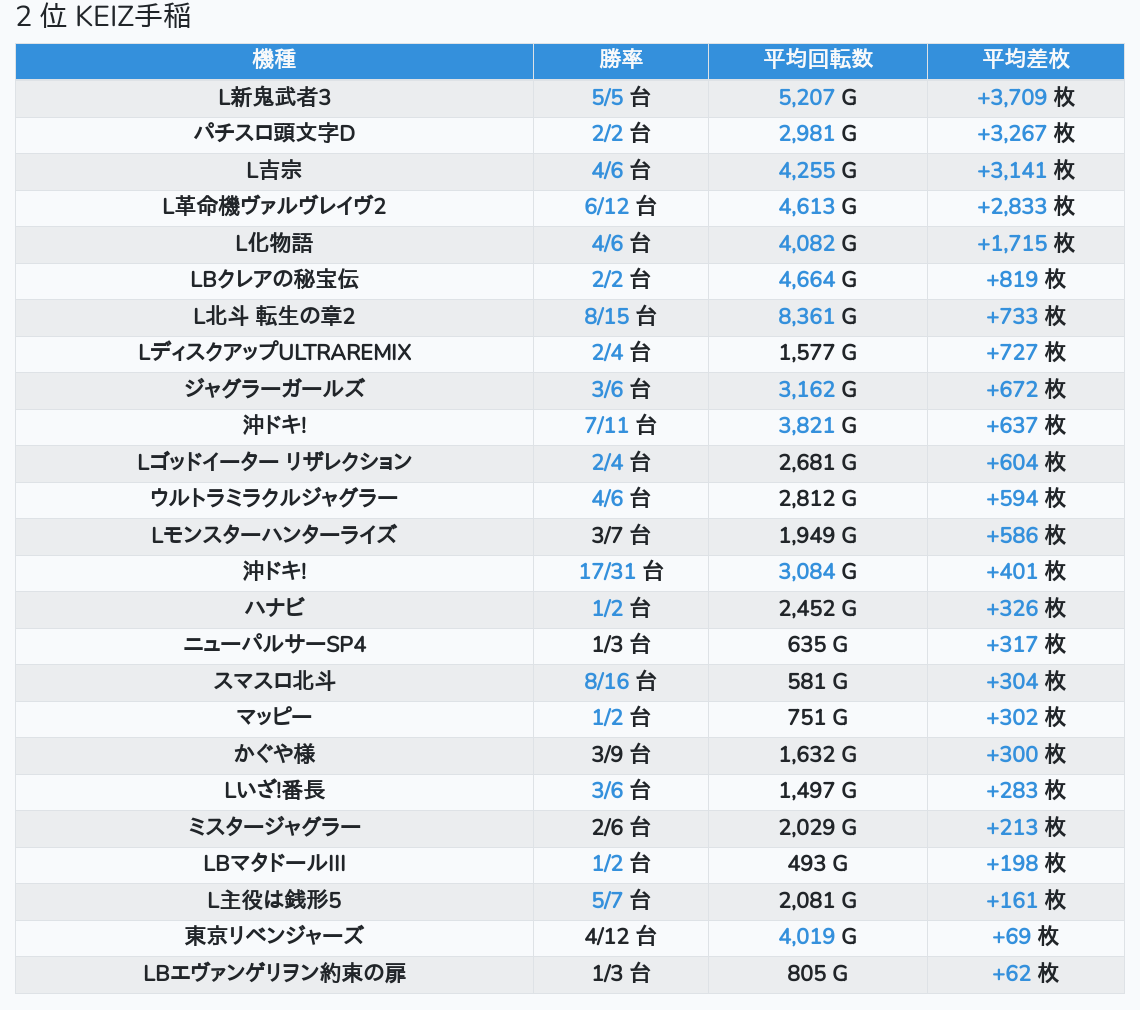
Task: Click the L新鬼武者3 machine name
Action: click(x=274, y=98)
